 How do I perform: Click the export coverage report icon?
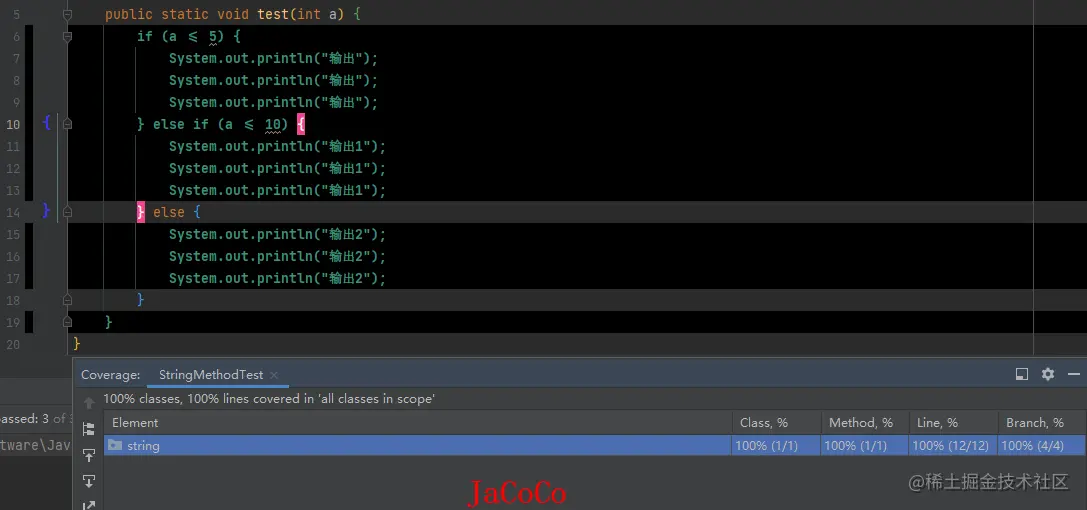[89, 504]
